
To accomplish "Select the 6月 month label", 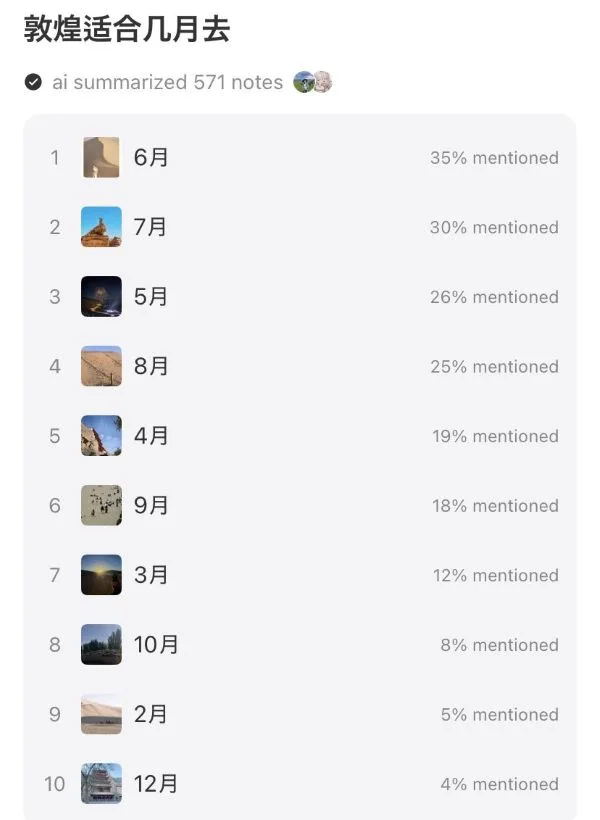I will [x=151, y=158].
